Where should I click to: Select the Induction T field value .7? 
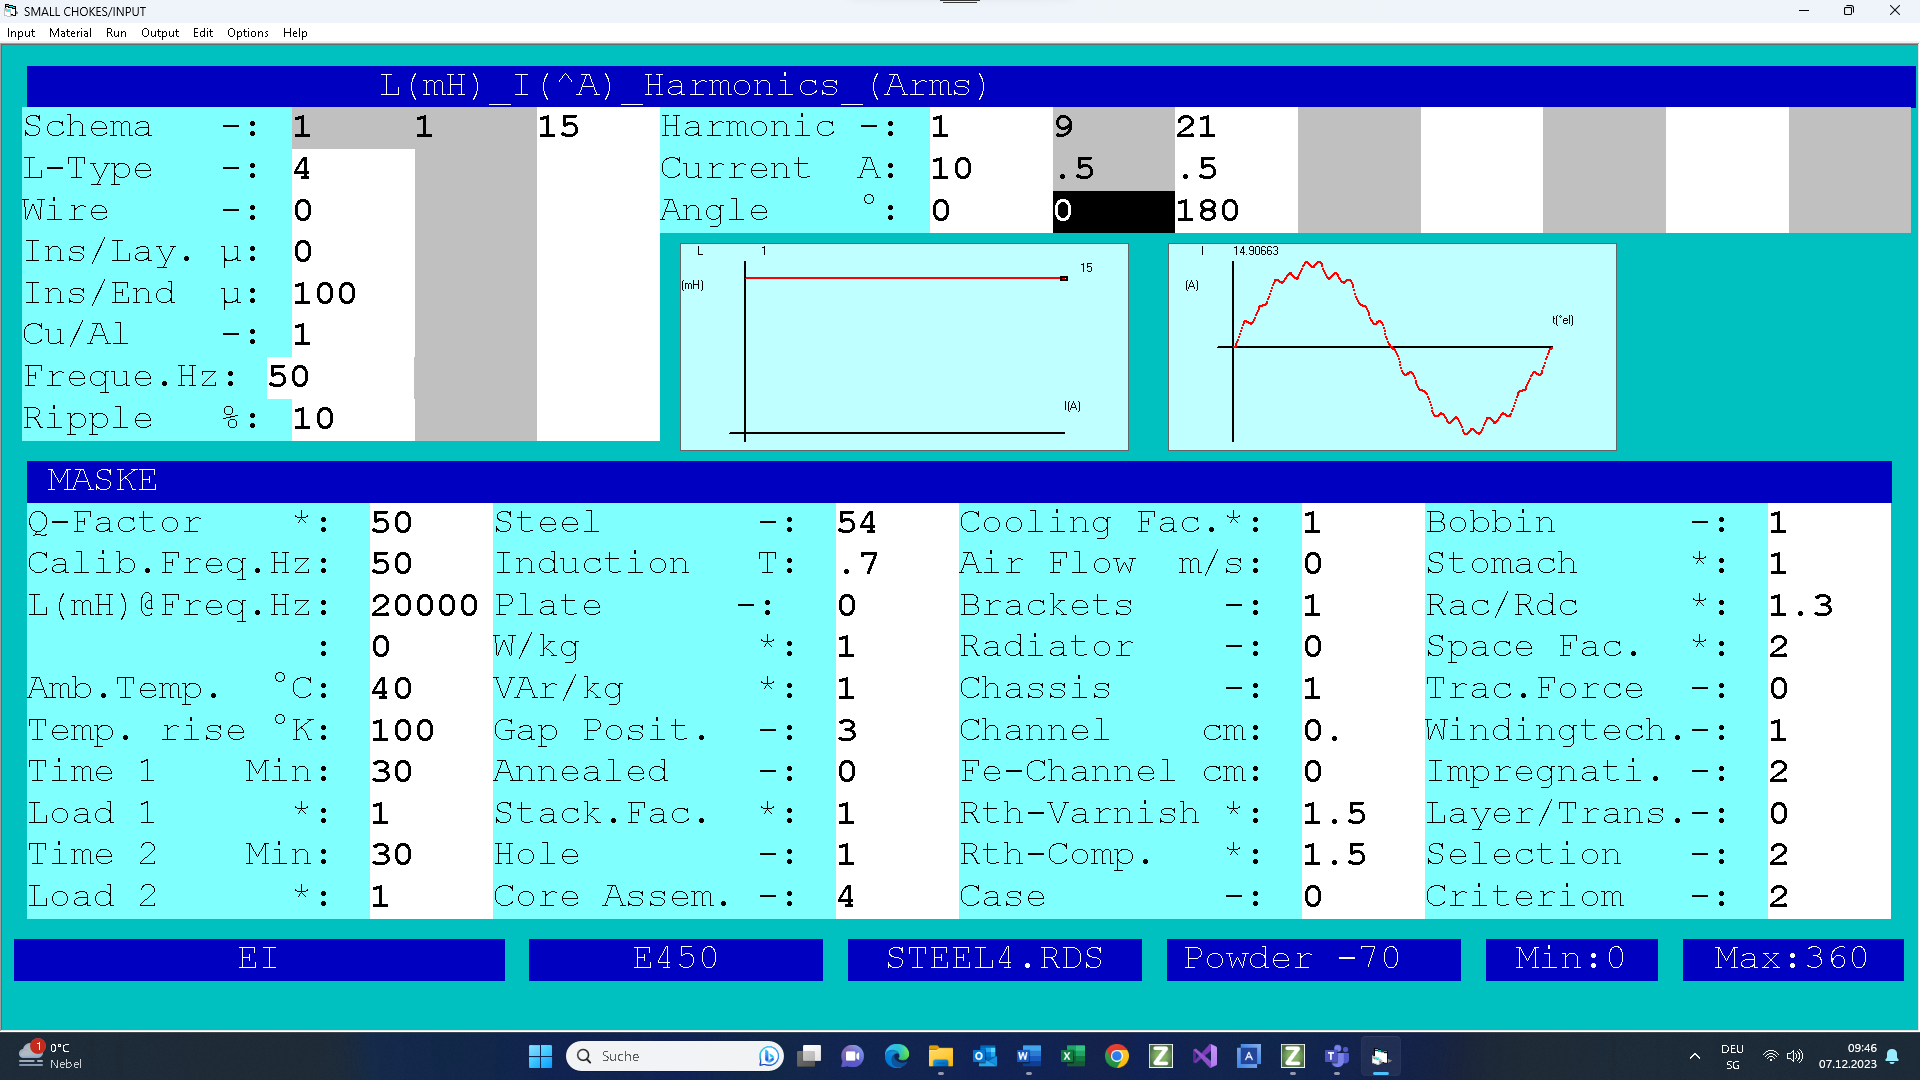[897, 564]
